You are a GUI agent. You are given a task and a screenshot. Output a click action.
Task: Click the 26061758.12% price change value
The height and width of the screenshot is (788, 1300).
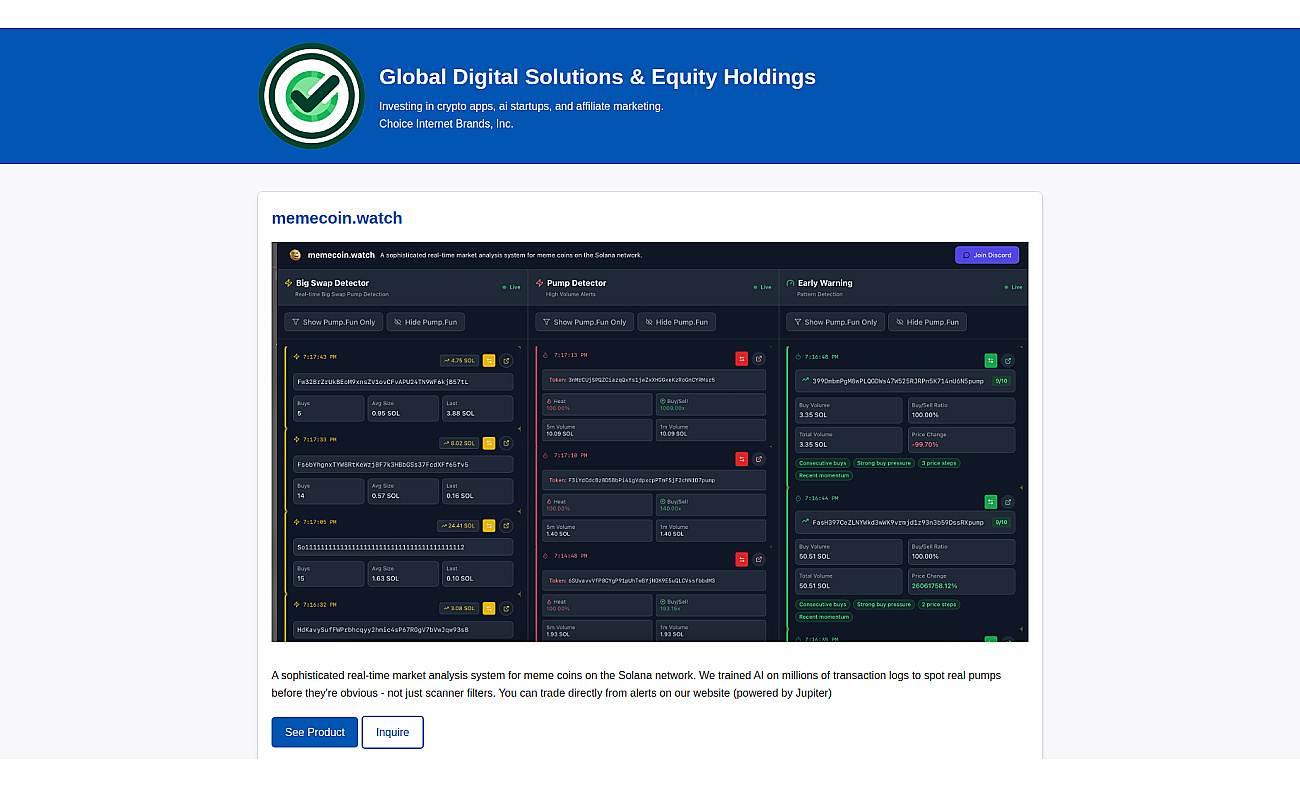pos(935,586)
